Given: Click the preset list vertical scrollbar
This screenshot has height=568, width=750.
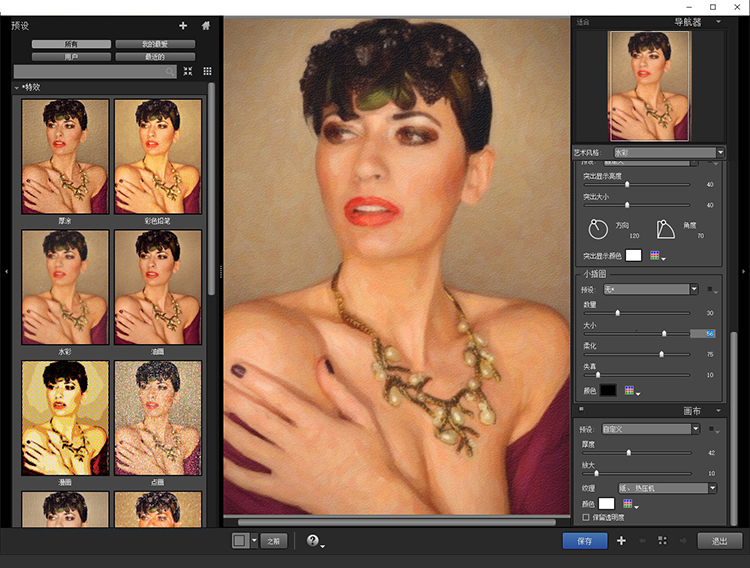Looking at the screenshot, I should pos(211,189).
